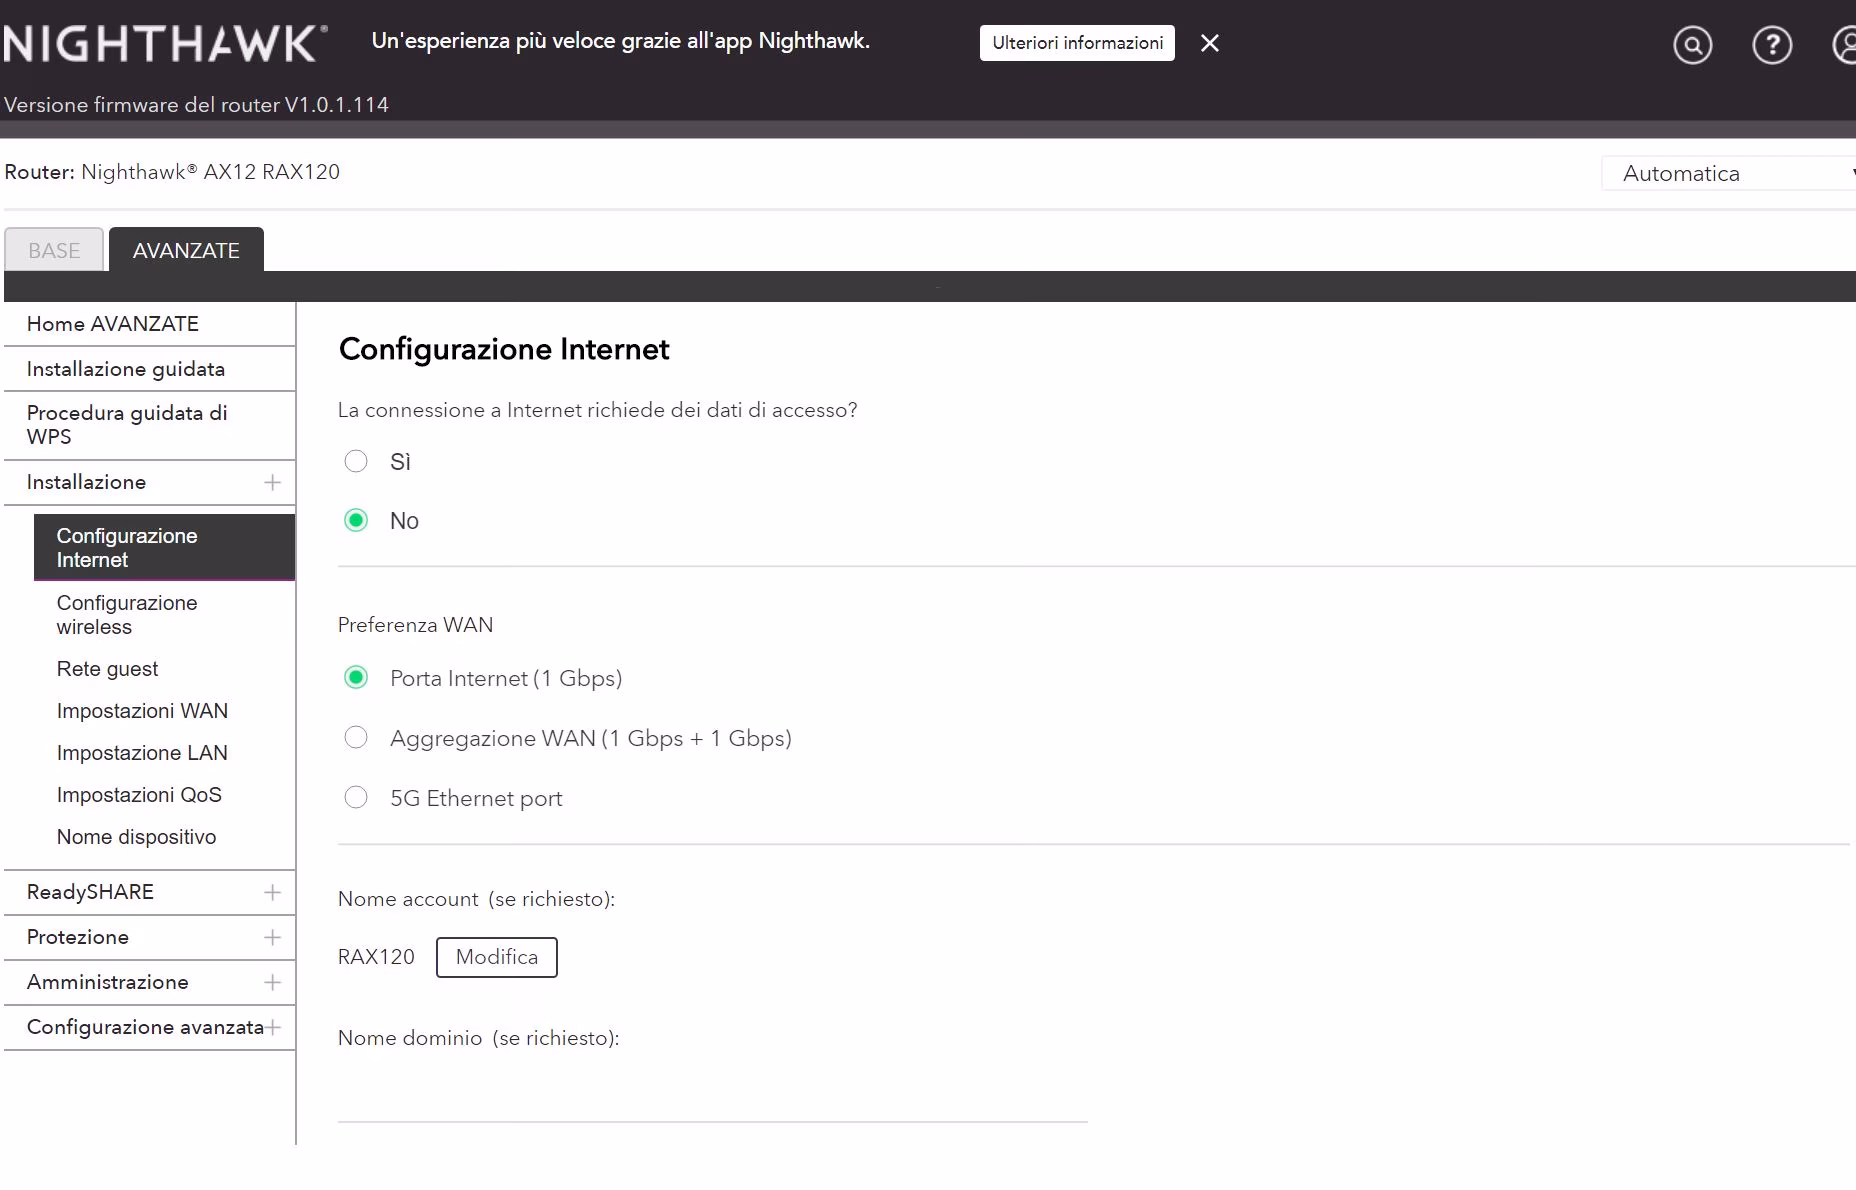The image size is (1856, 1190).
Task: Choose Aggregazione WAN option
Action: (x=356, y=738)
